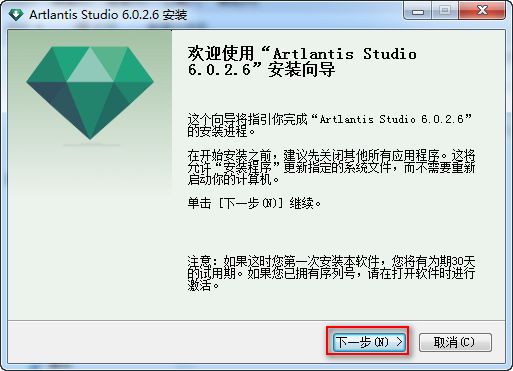Click the title bar text Artlantis Studio 6.0.2.6 安装
Viewport: 513px width, 371px height.
tap(108, 15)
